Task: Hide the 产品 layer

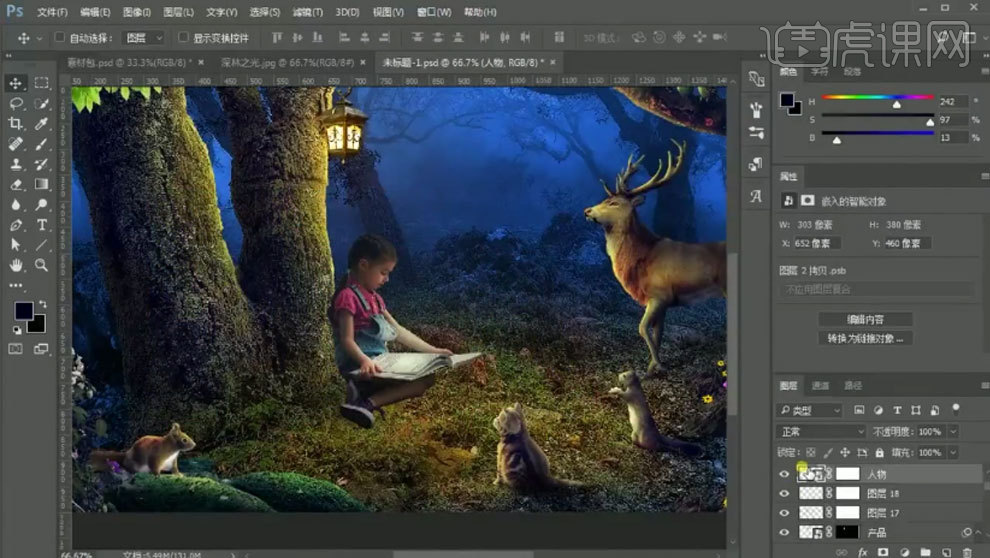Action: pos(784,532)
